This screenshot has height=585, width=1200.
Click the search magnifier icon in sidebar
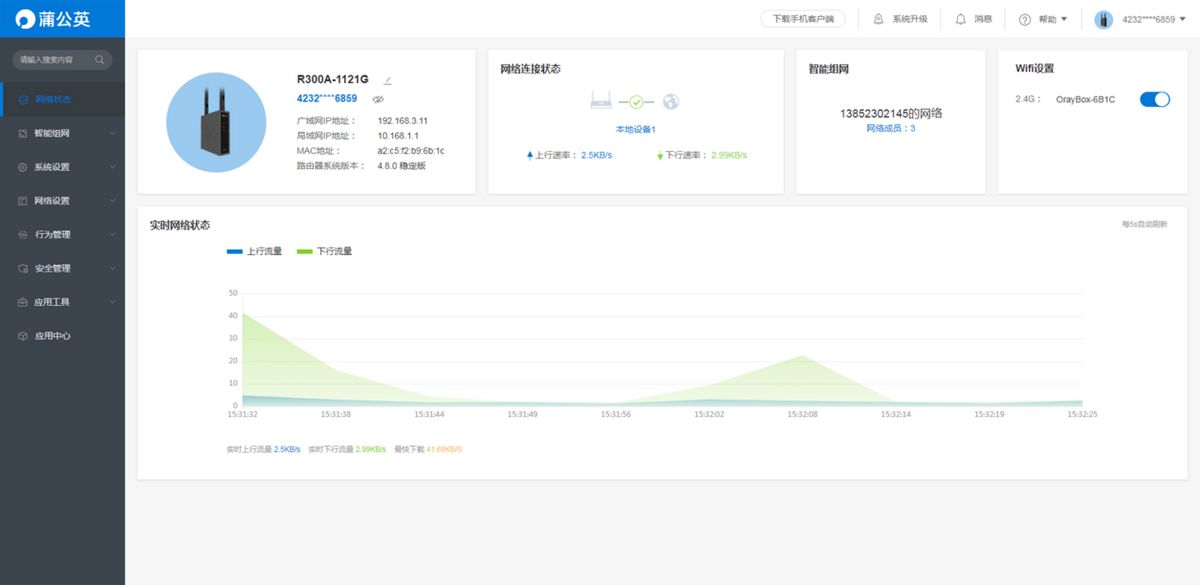100,60
